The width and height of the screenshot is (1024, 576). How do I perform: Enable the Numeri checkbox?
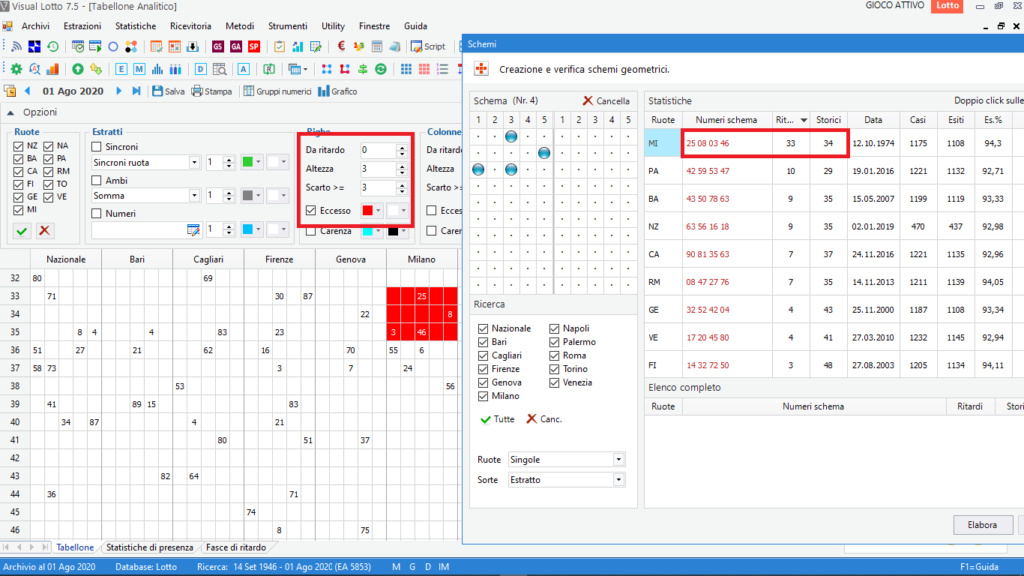click(97, 214)
